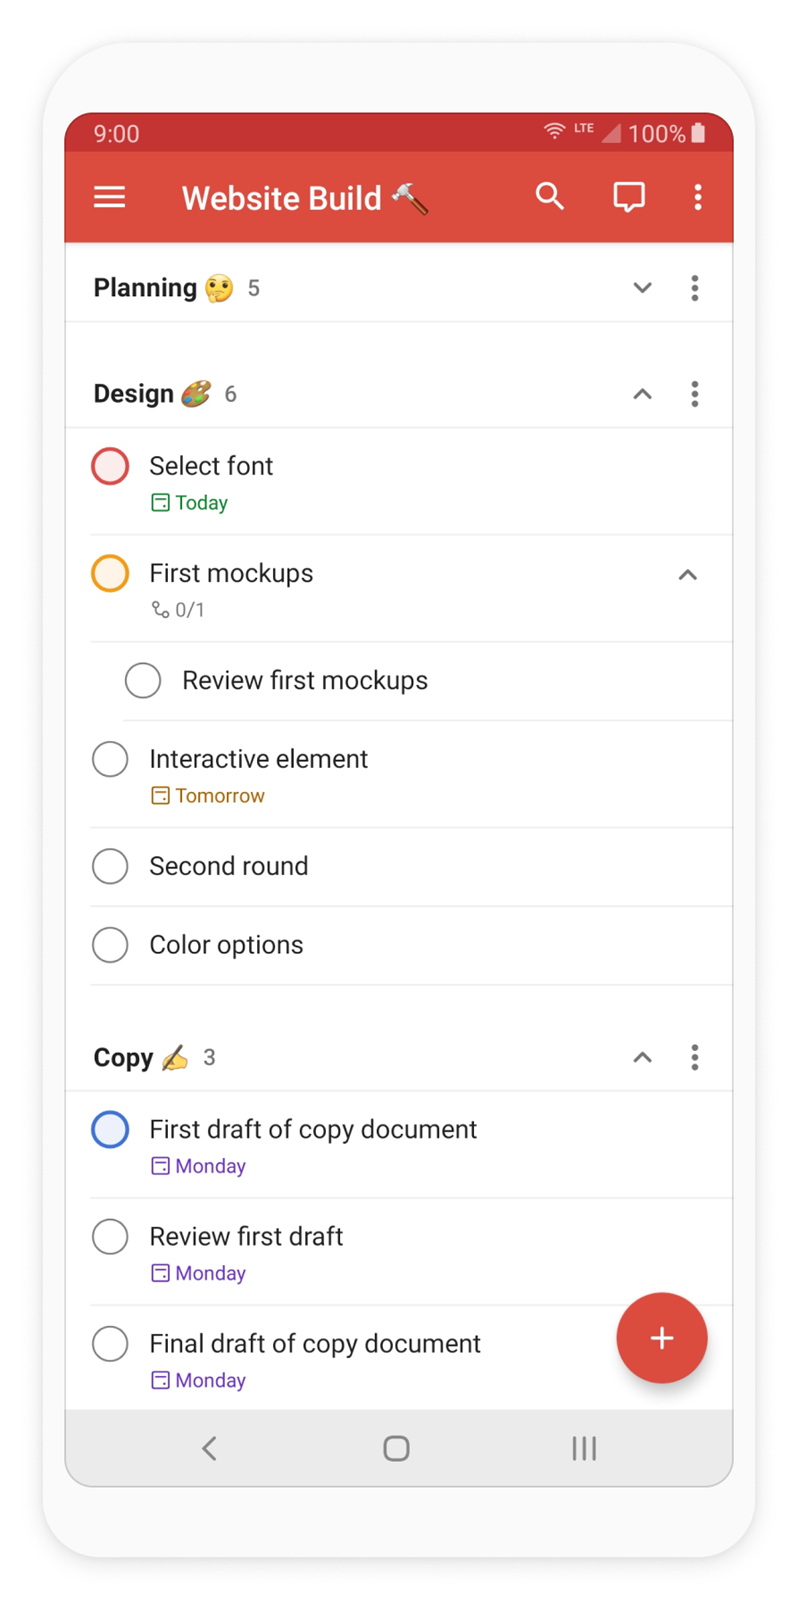Collapse the Design section chevron
Screen dimensions: 798x1600
[643, 394]
